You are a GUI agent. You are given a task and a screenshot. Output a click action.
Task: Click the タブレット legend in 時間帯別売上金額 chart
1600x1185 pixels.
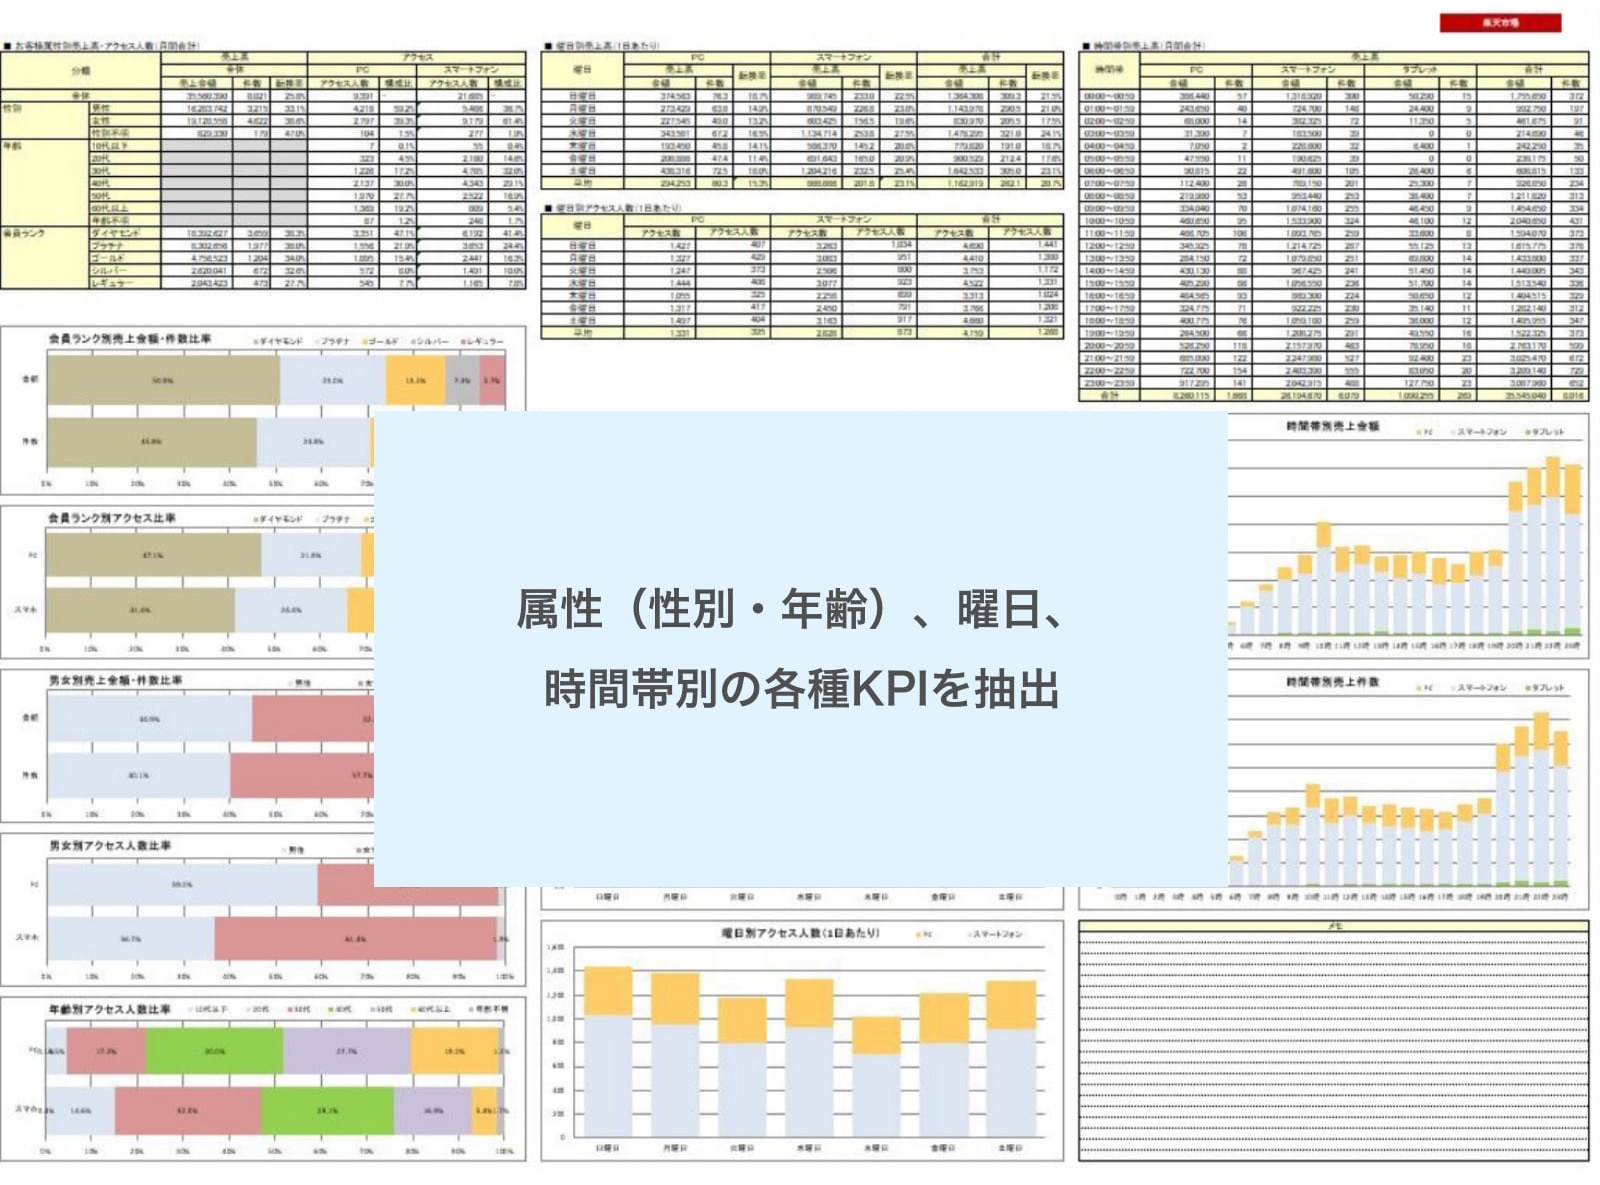[x=1545, y=432]
